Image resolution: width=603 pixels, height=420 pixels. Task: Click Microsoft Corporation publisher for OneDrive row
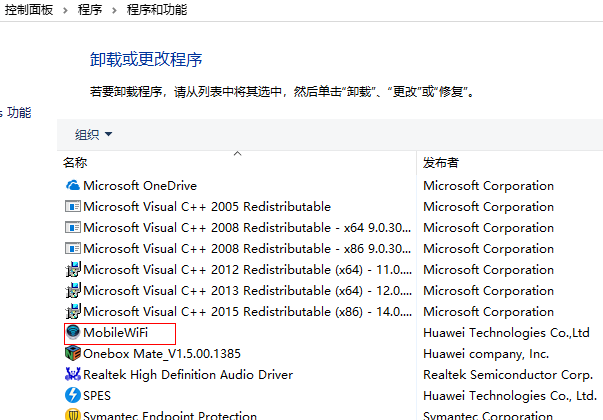[488, 186]
